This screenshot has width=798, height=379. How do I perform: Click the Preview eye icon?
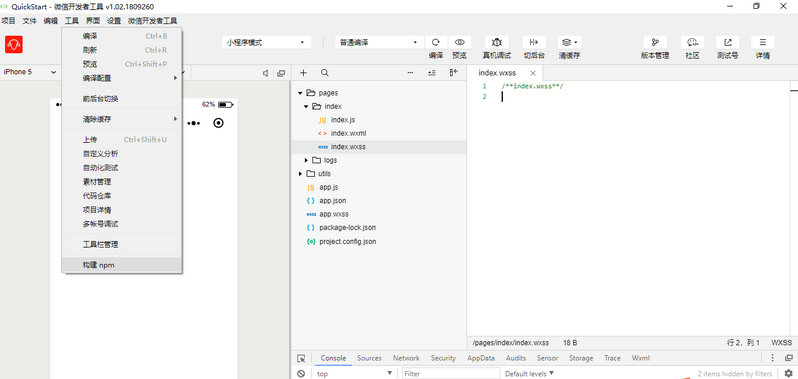tap(460, 42)
